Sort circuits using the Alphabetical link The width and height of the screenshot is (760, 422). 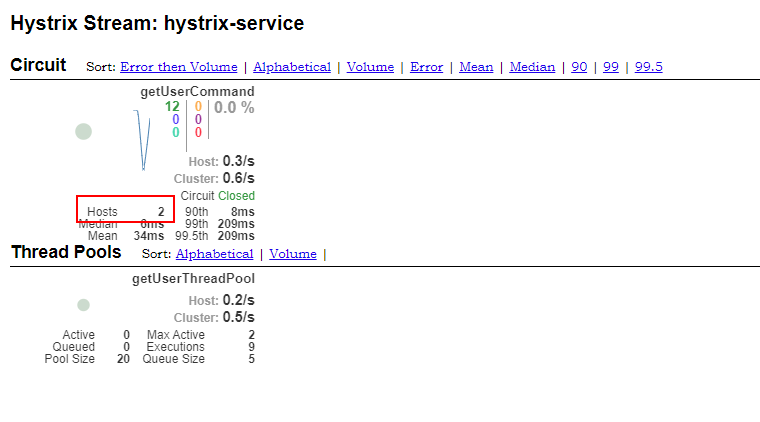click(292, 67)
